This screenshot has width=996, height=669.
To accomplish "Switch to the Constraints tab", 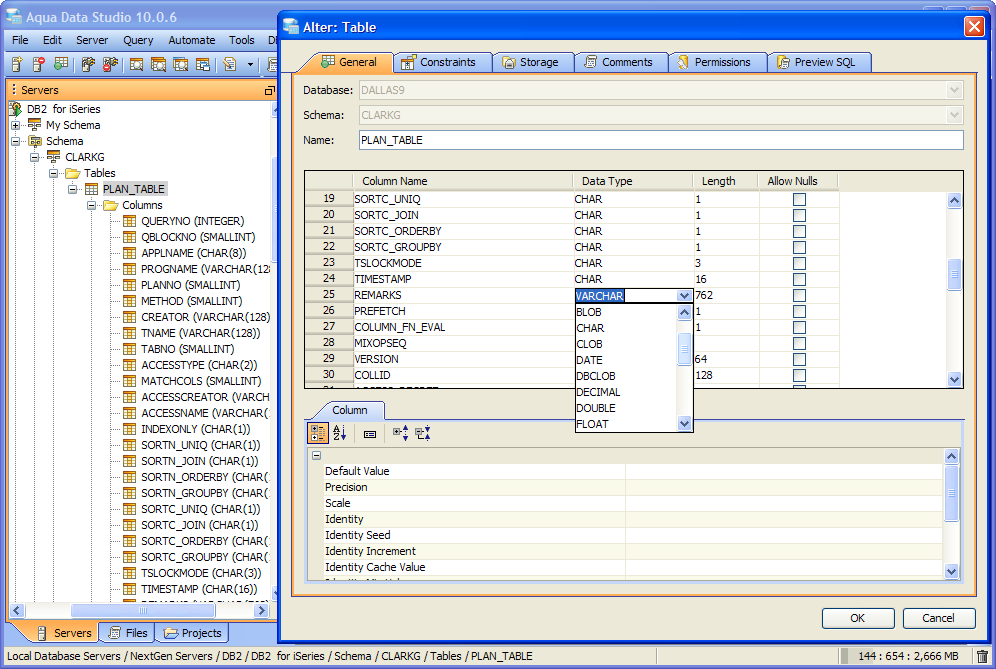I will point(440,62).
